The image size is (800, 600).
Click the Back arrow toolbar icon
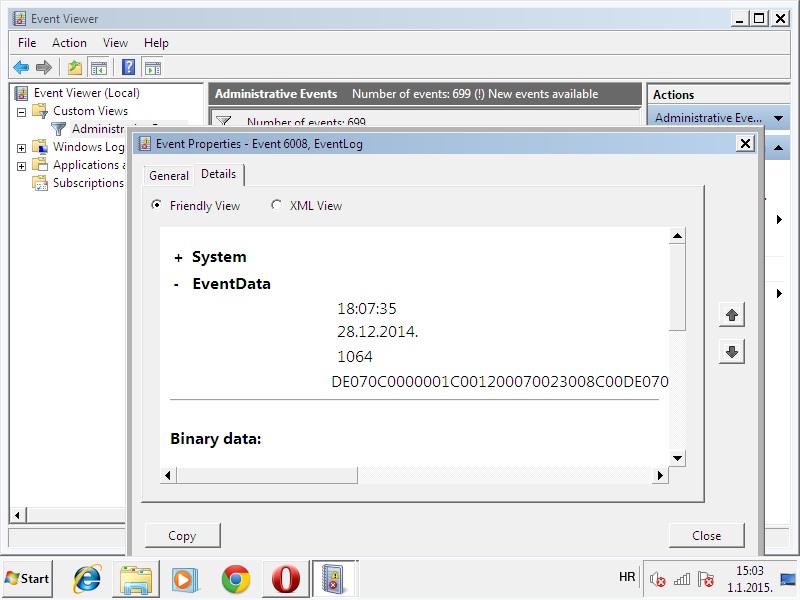pos(21,67)
